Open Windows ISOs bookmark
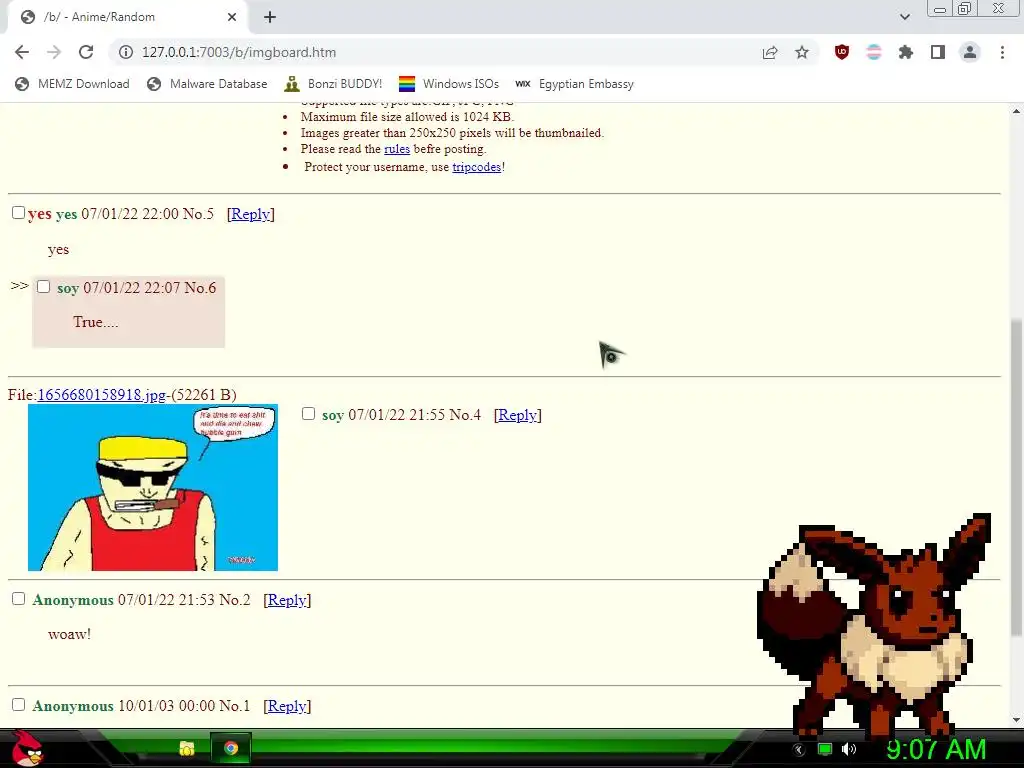 pos(449,84)
